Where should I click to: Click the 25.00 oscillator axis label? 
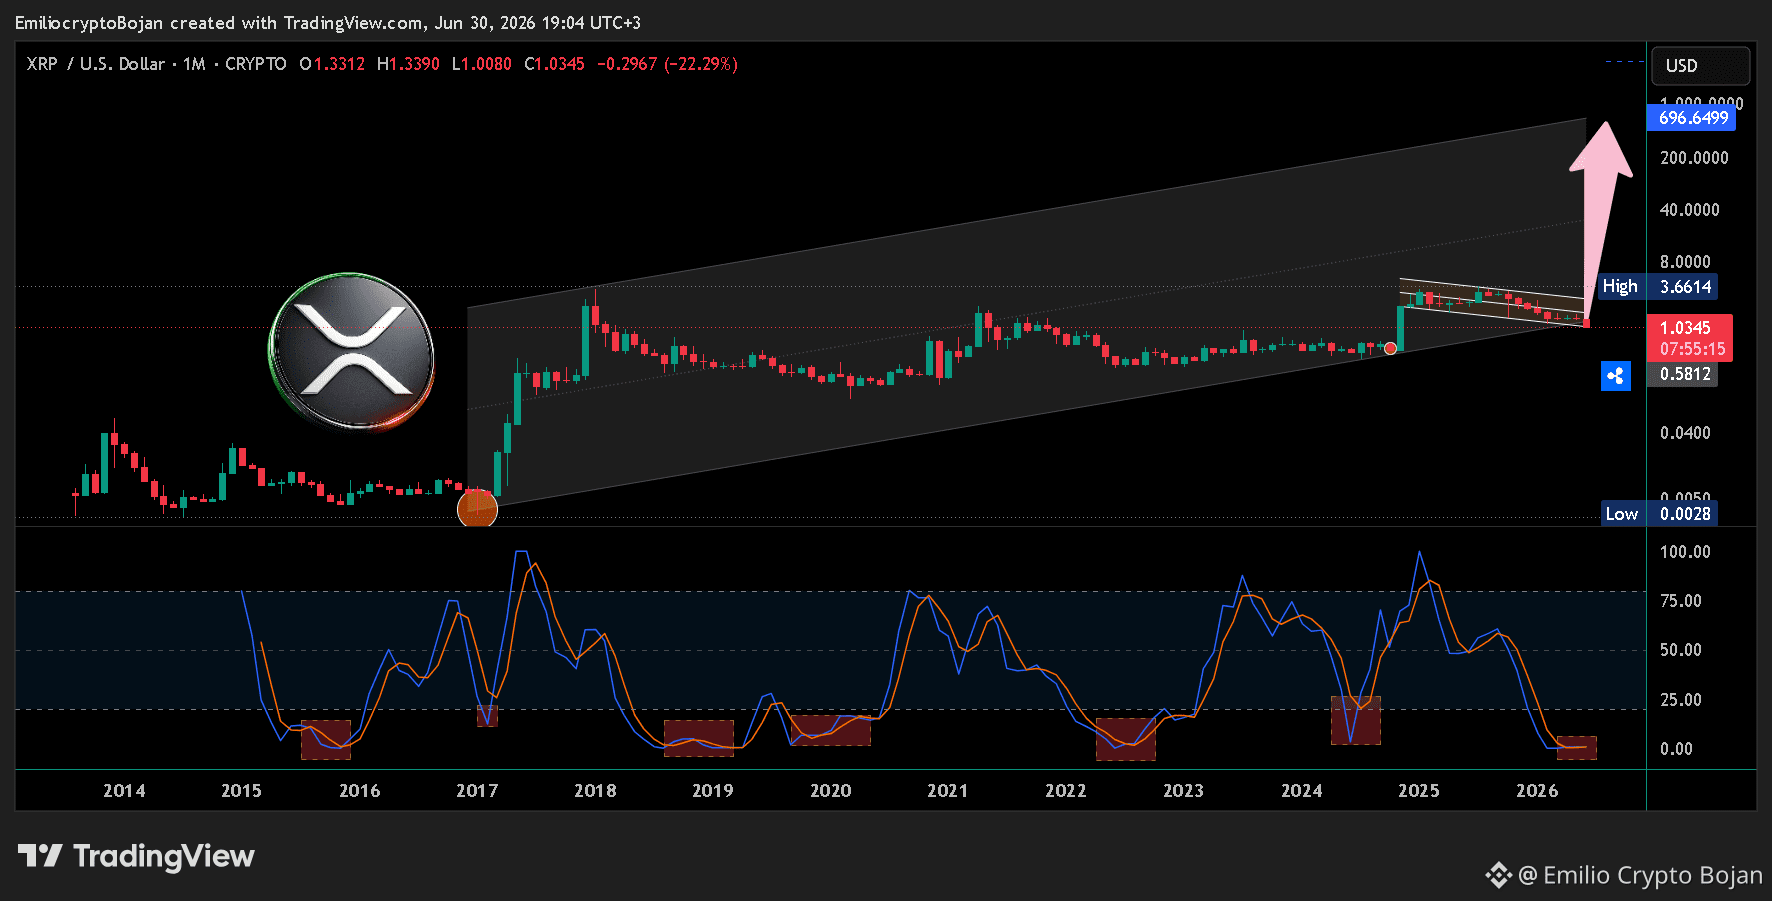click(x=1681, y=700)
